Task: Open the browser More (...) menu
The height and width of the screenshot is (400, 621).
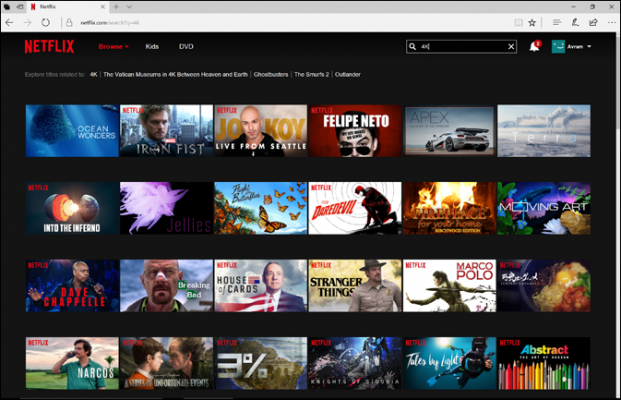Action: point(611,23)
